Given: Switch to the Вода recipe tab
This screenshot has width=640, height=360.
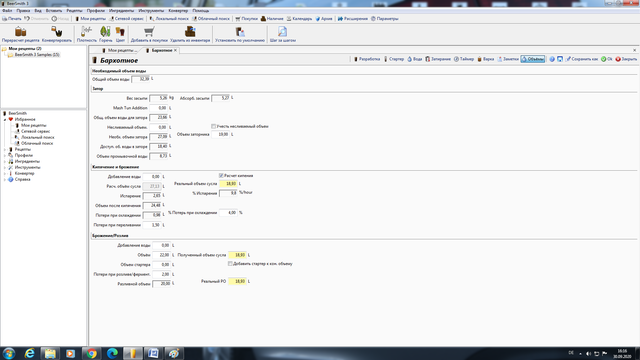Looking at the screenshot, I should coord(415,59).
